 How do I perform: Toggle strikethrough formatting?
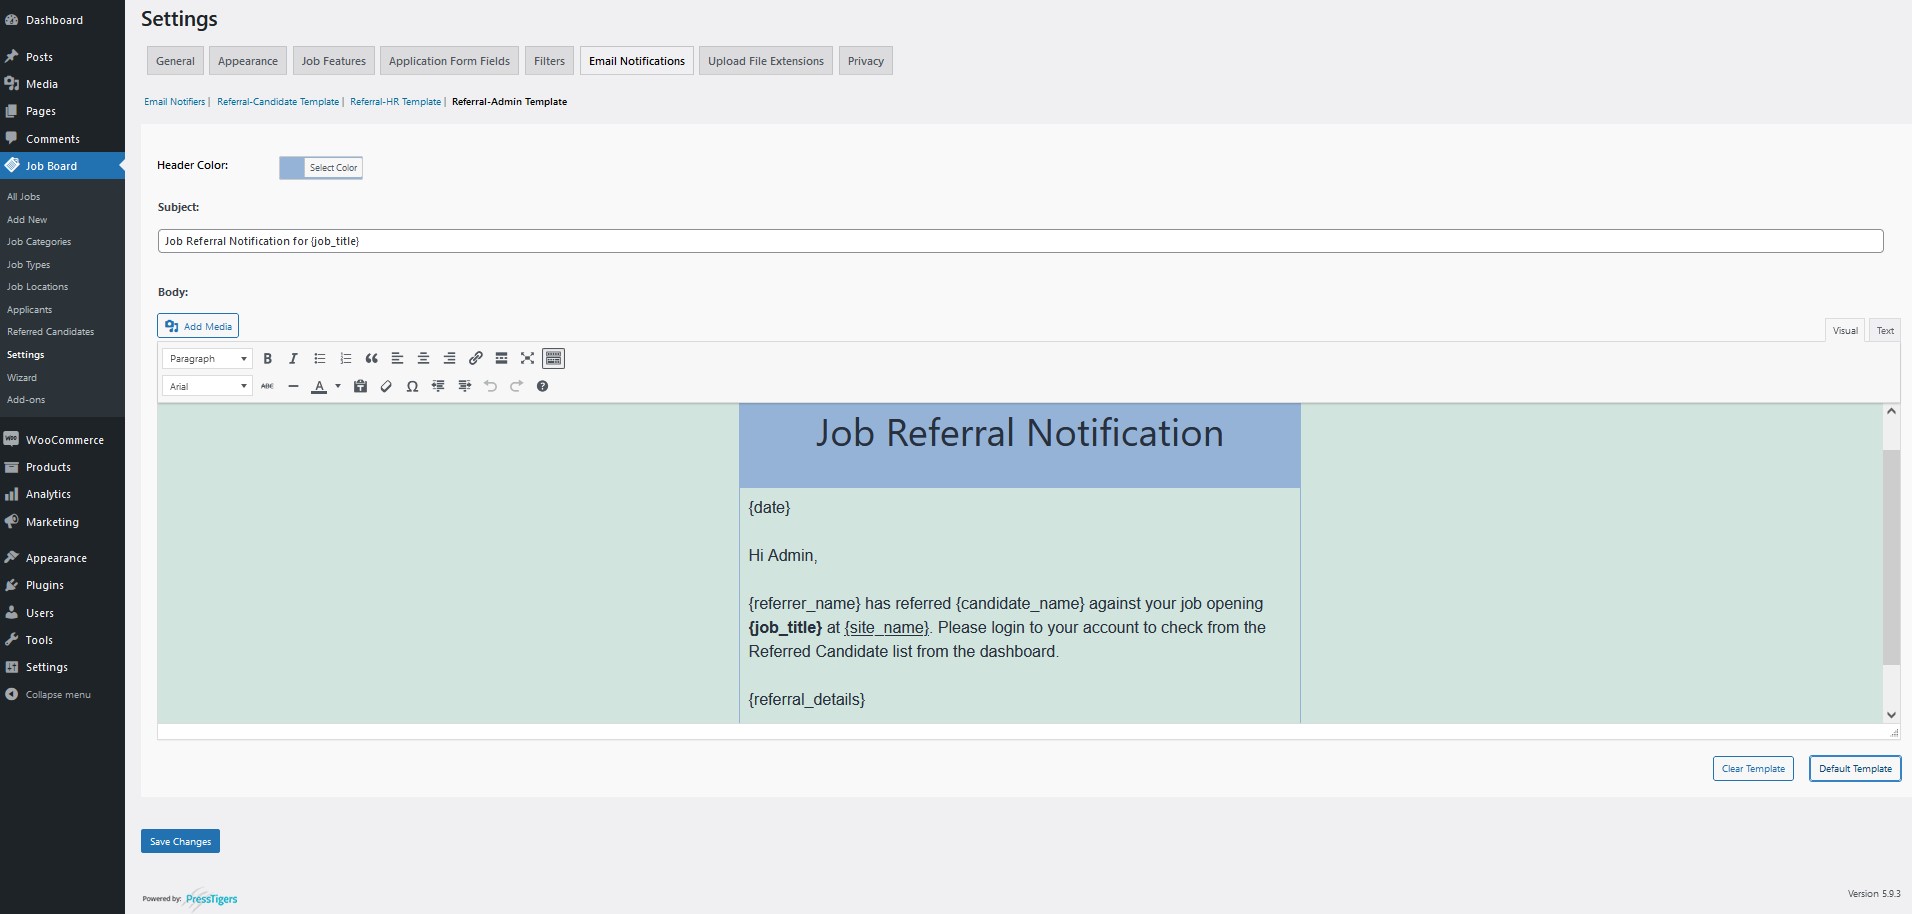[267, 386]
